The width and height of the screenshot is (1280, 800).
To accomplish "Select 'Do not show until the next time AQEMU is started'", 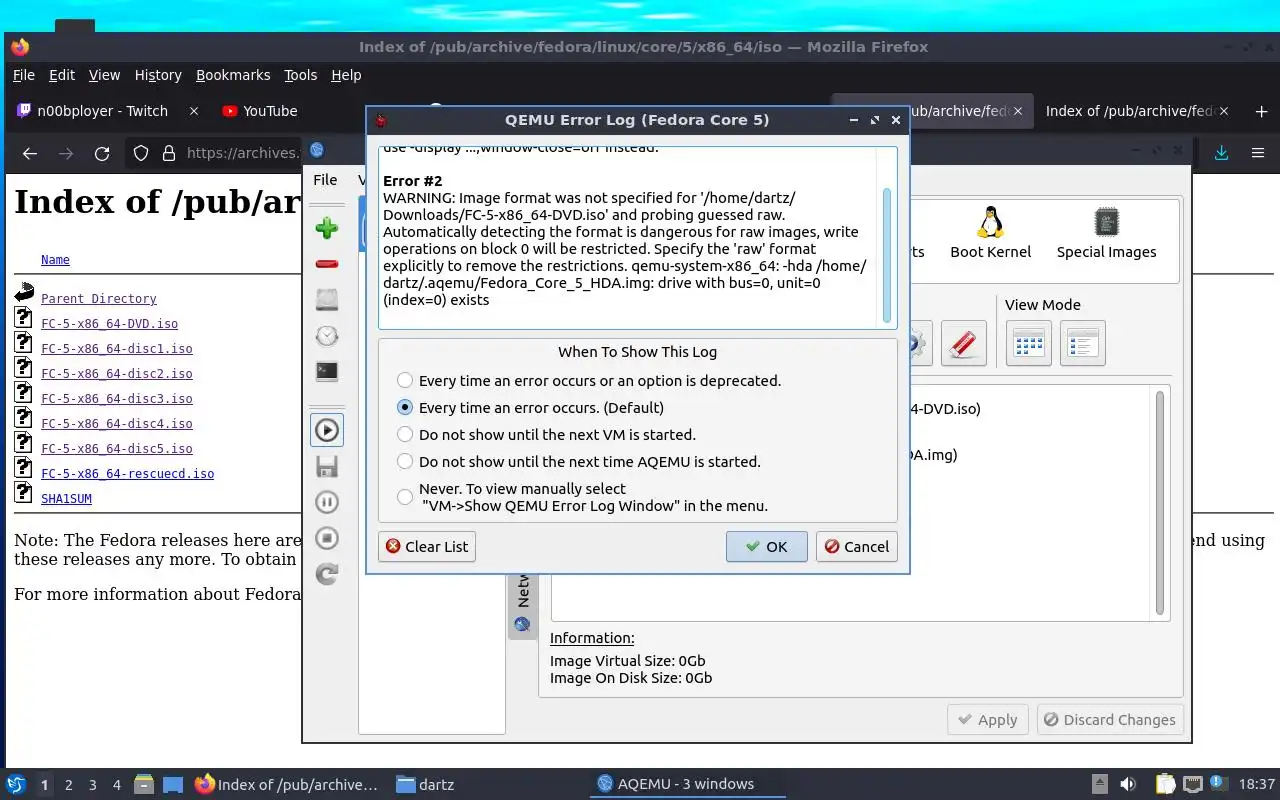I will [579, 461].
